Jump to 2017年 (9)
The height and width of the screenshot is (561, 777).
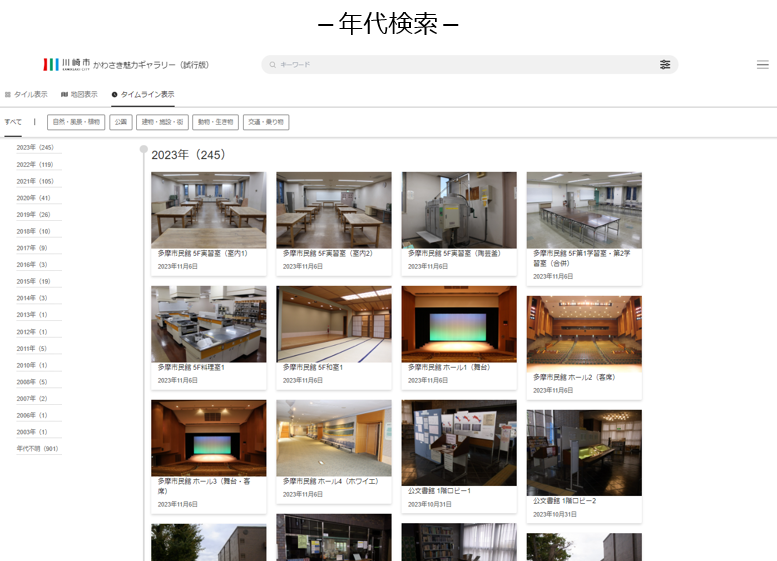click(32, 248)
